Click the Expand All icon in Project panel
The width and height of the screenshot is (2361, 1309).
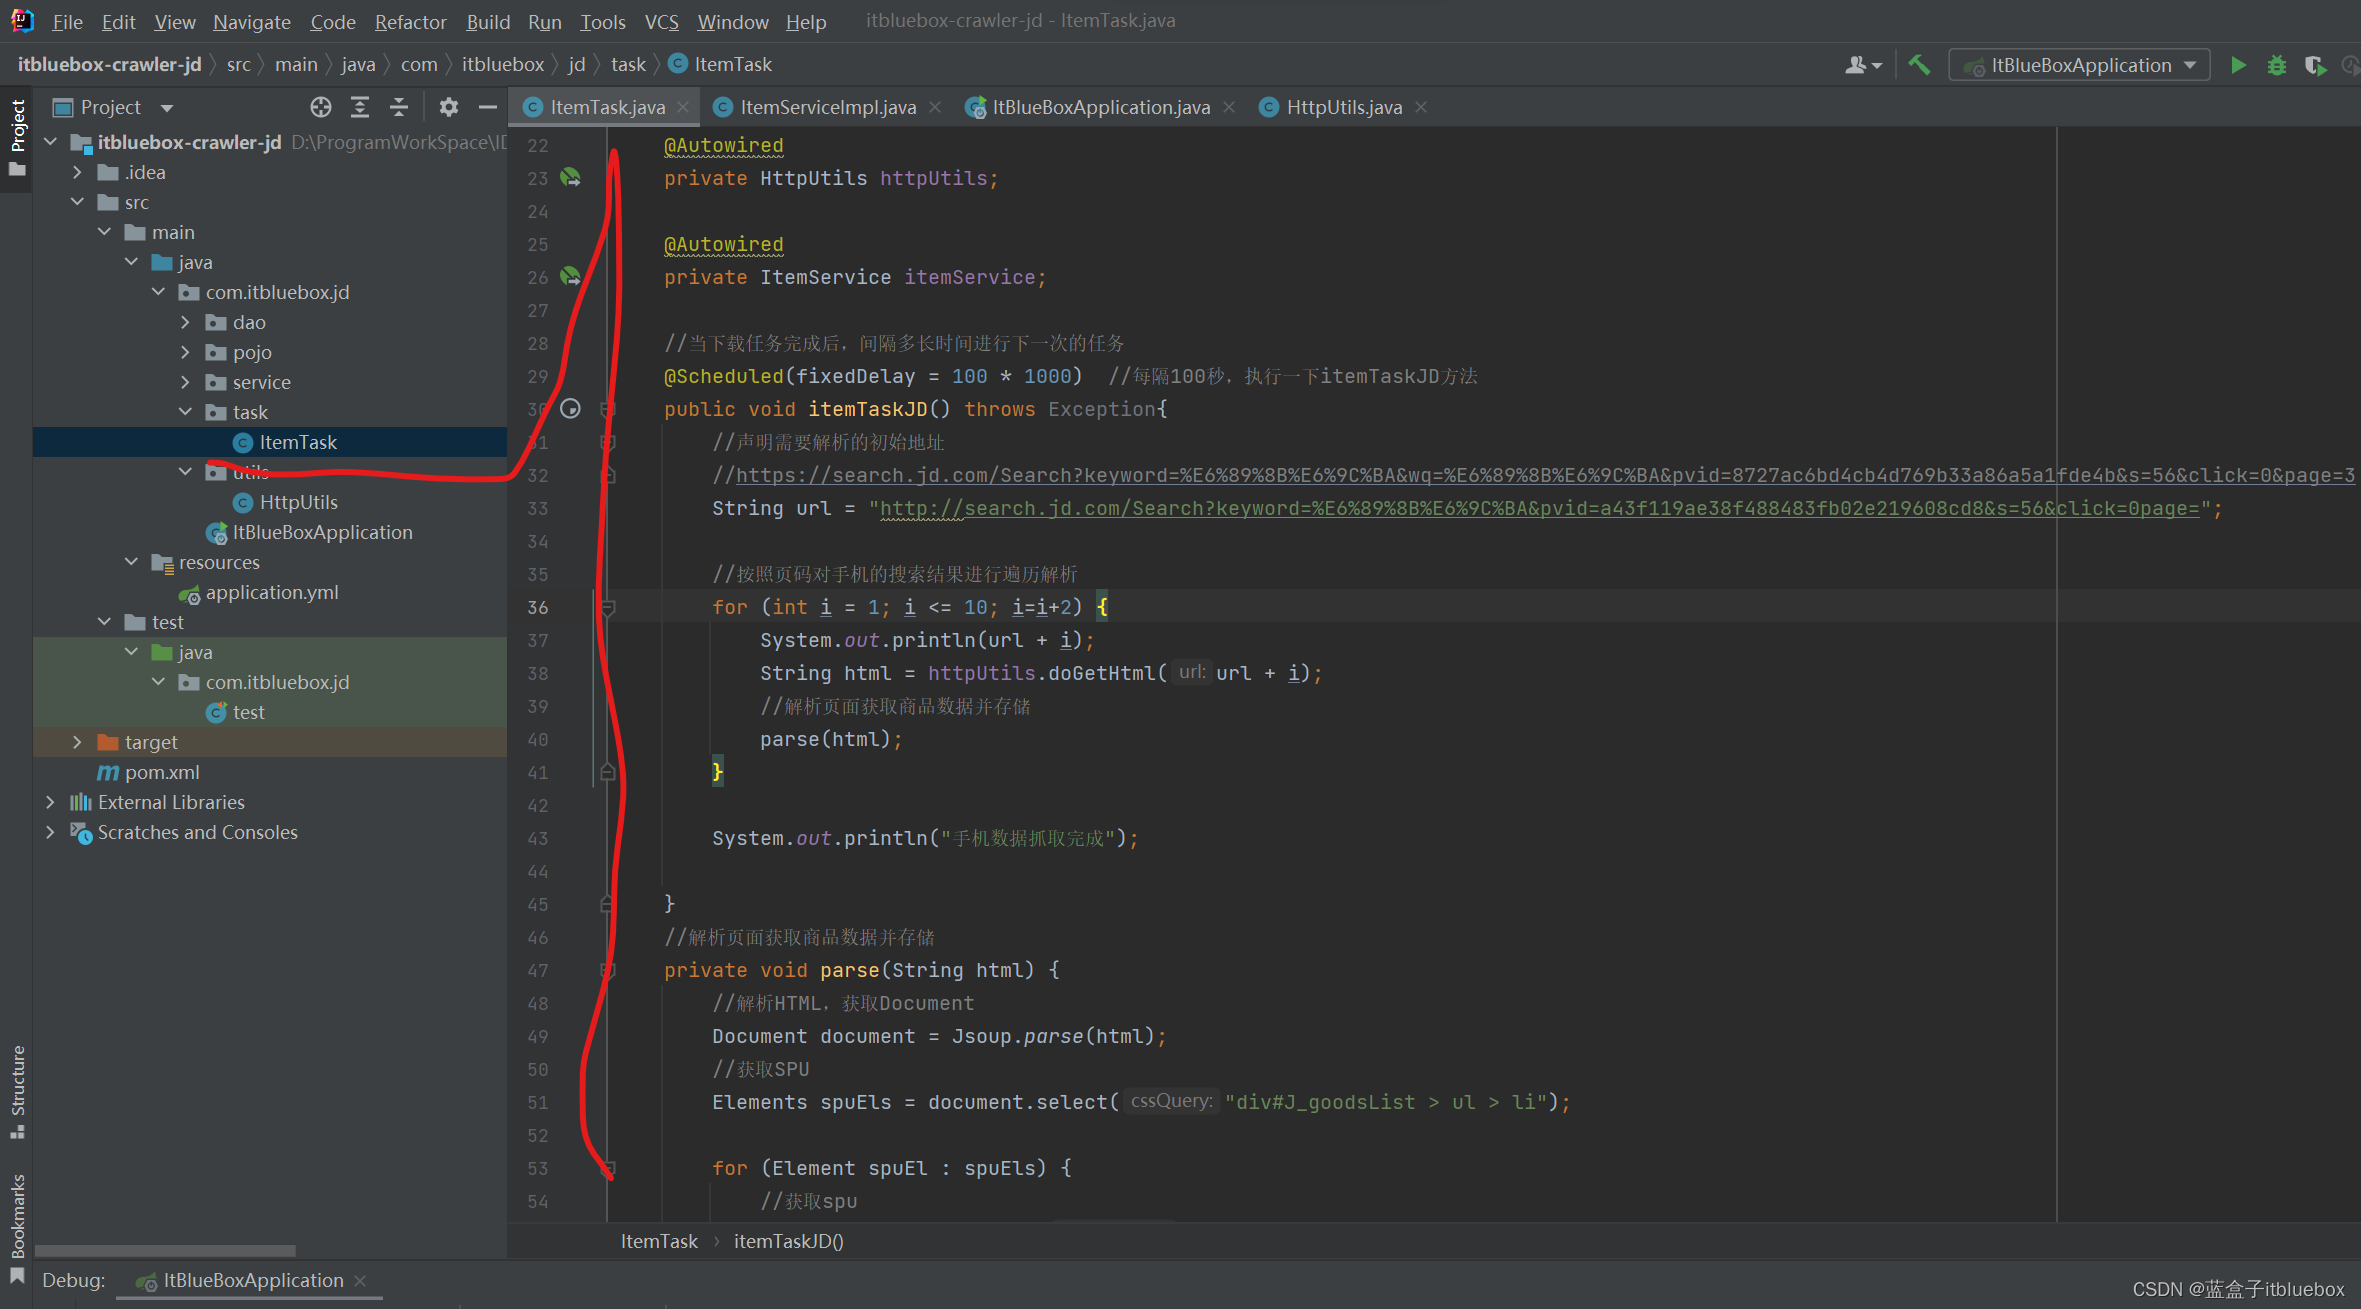(x=360, y=107)
